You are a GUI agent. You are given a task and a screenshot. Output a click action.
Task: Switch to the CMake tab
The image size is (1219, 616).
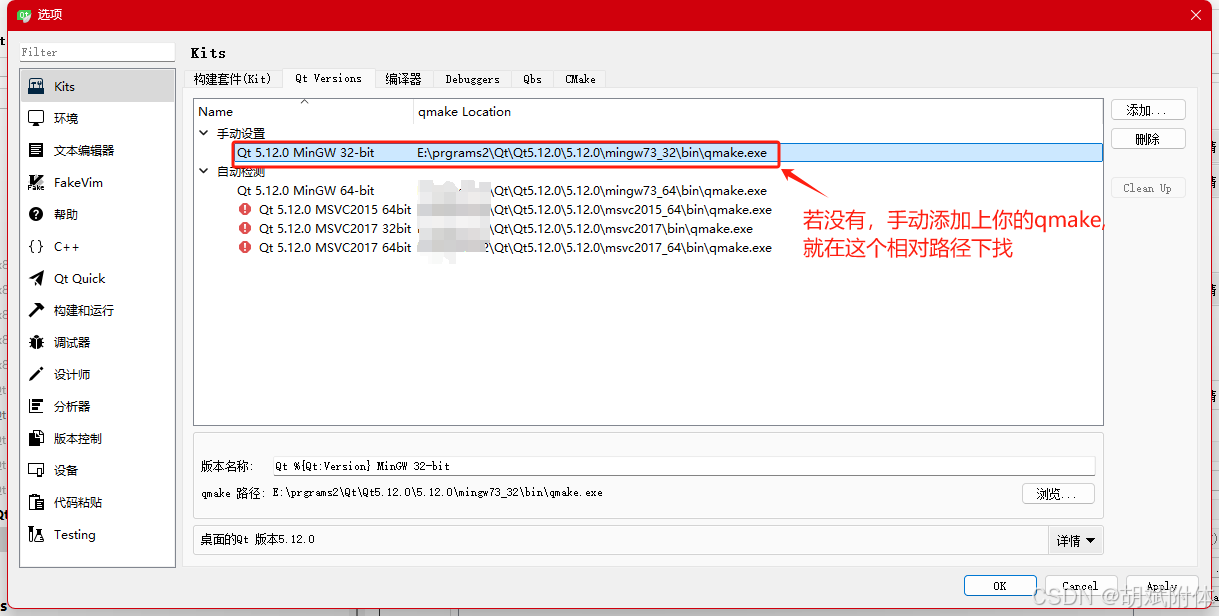coord(580,79)
